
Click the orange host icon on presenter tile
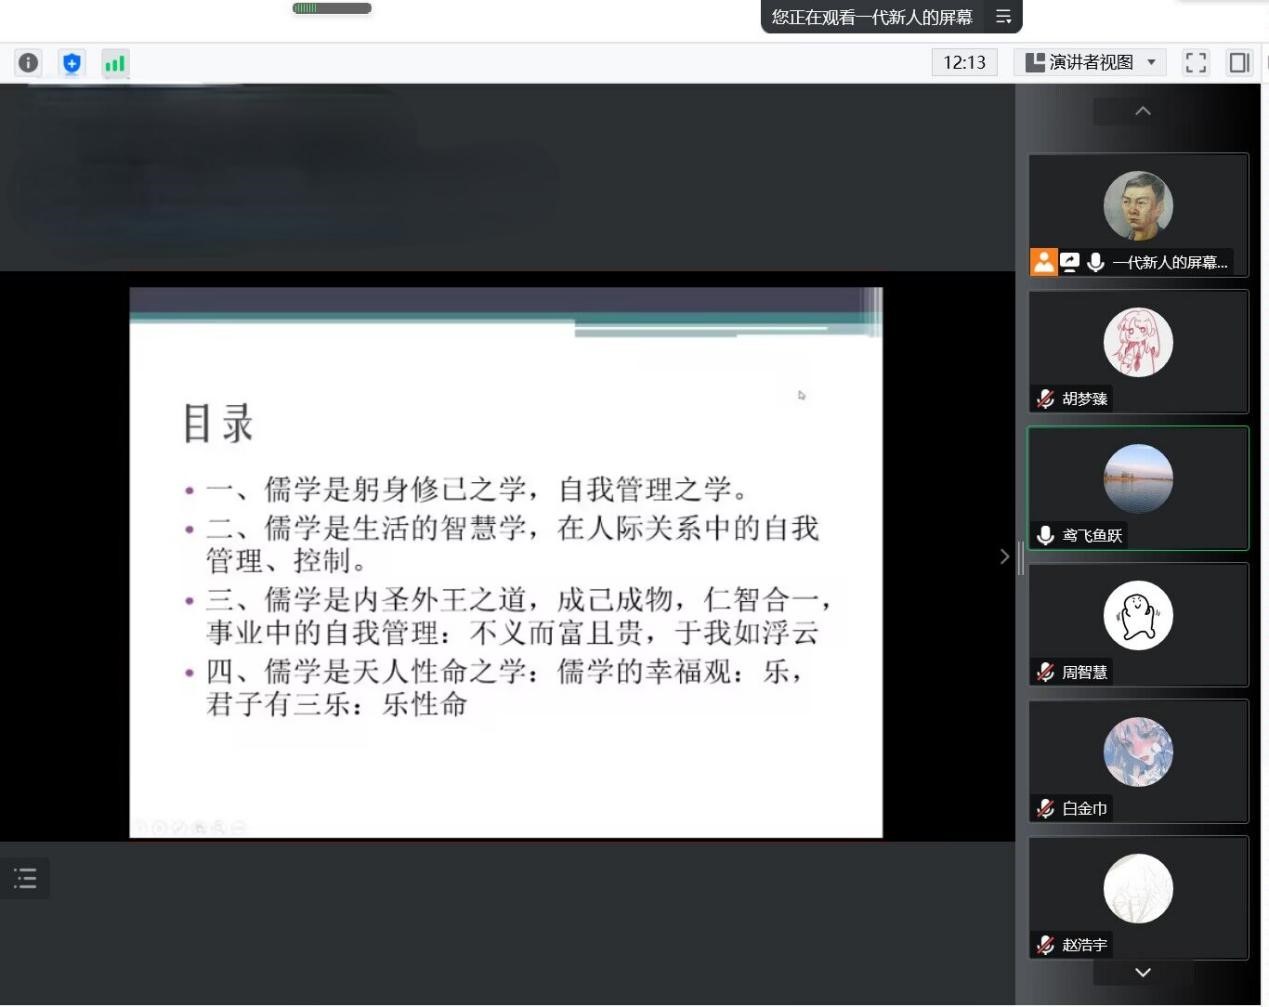[1043, 262]
